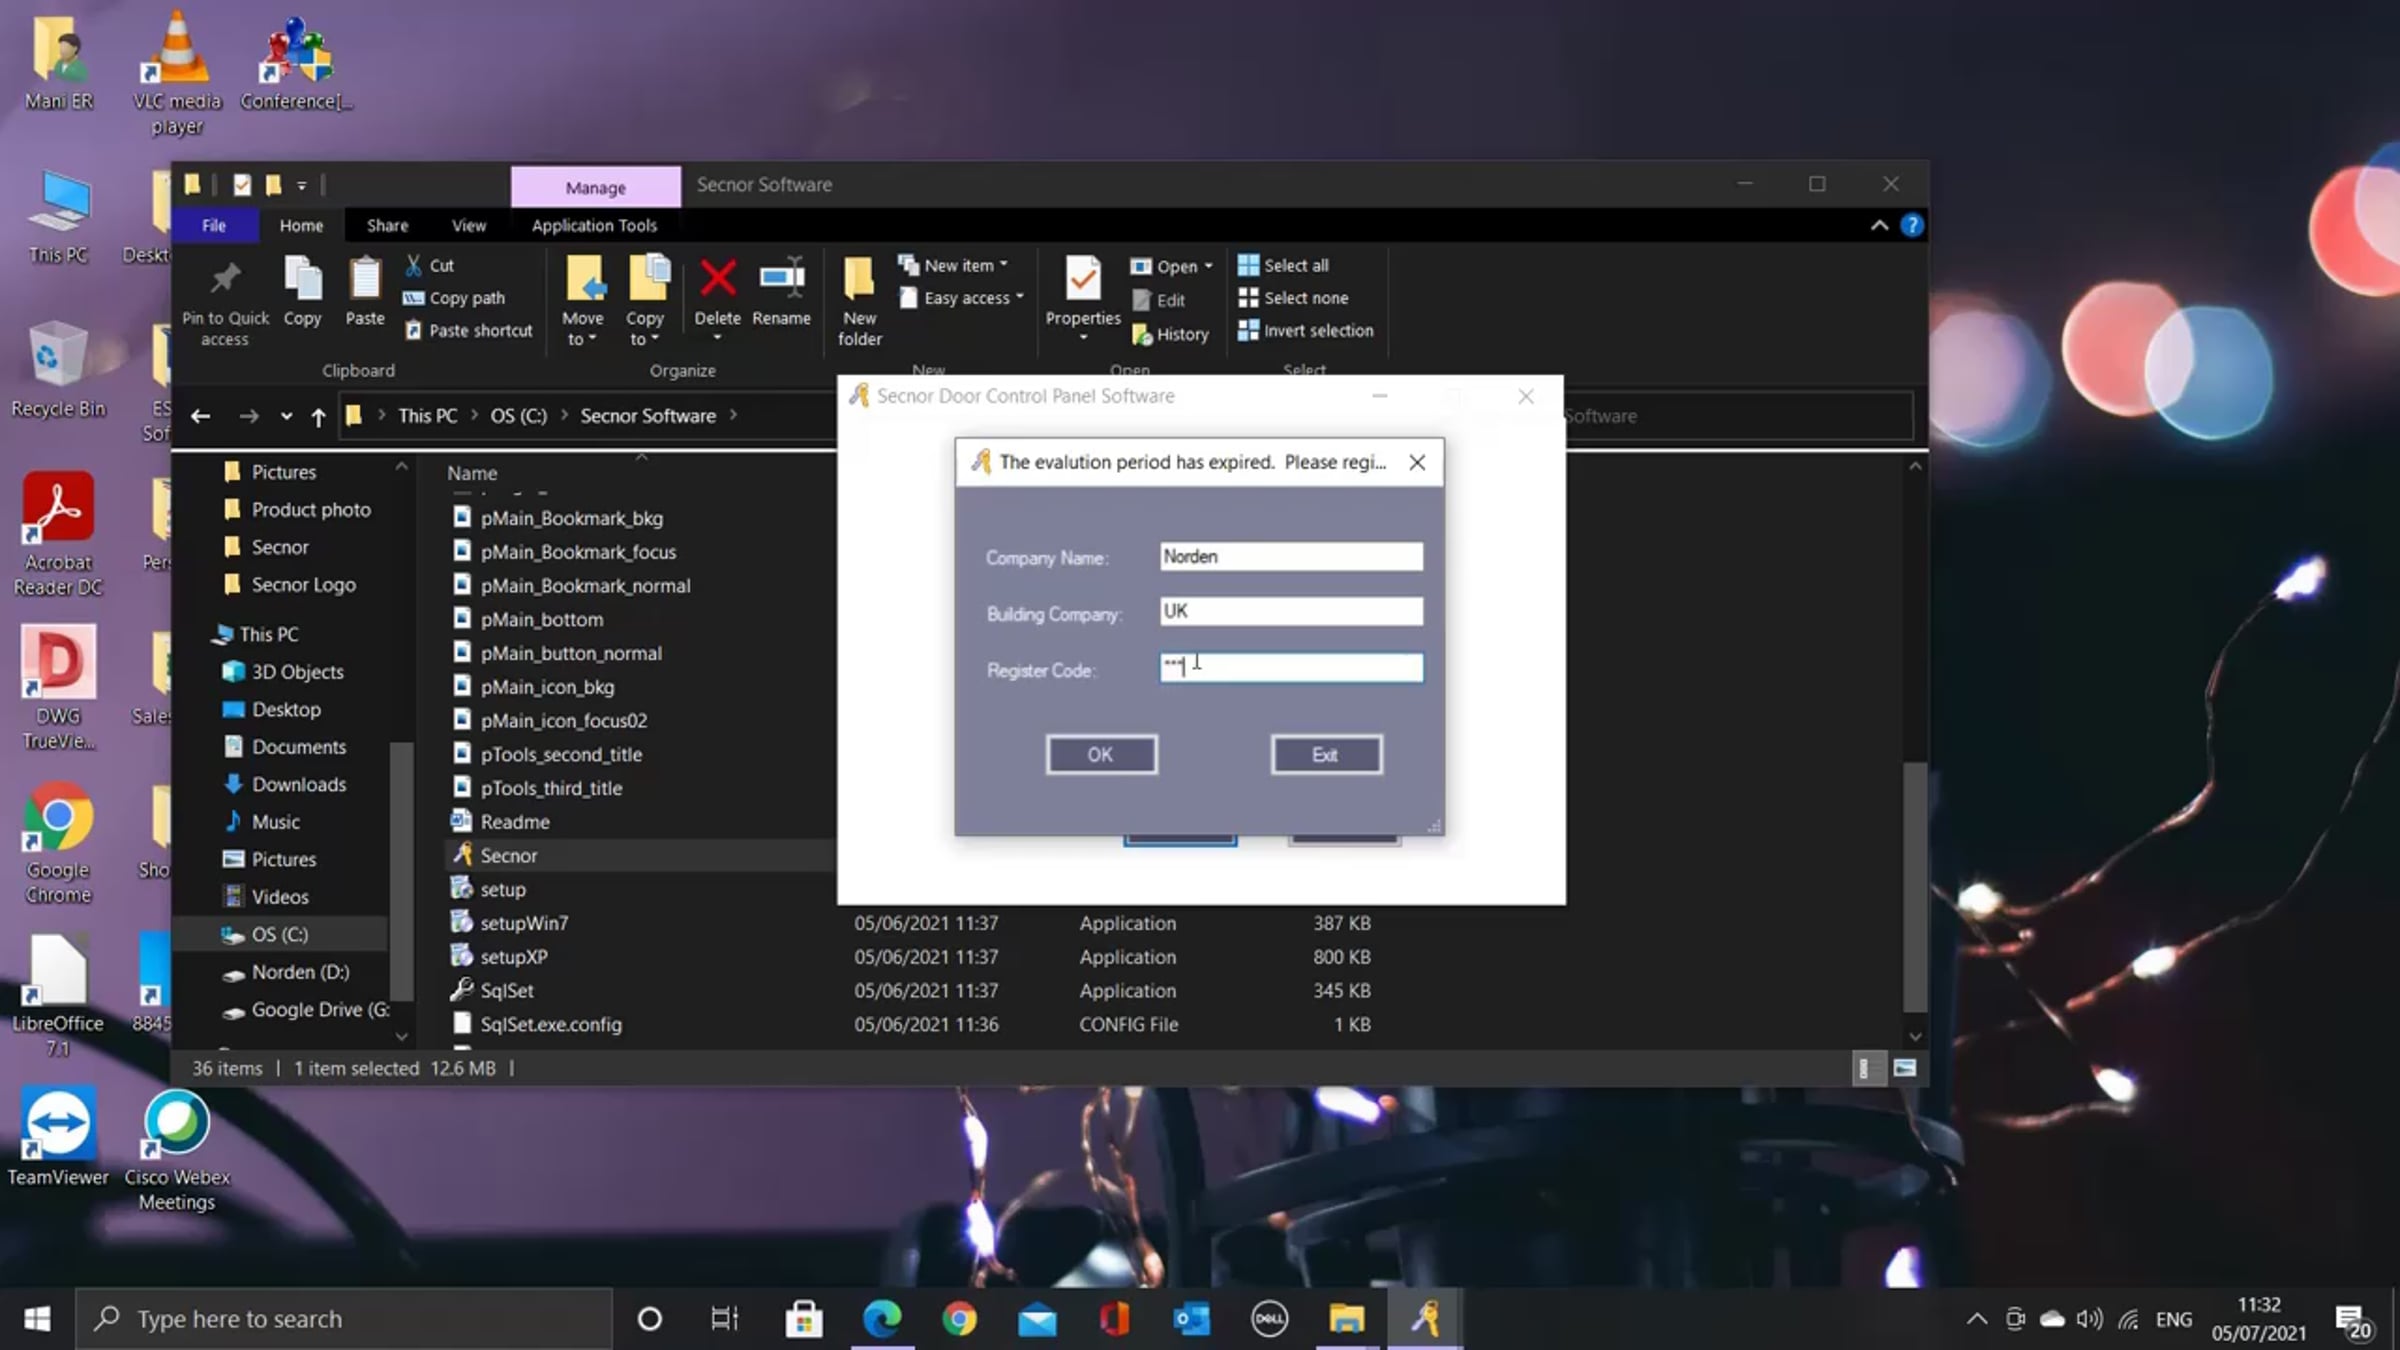Screen dimensions: 2400x1350
Task: Navigate up one folder level arrow
Action: click(318, 416)
